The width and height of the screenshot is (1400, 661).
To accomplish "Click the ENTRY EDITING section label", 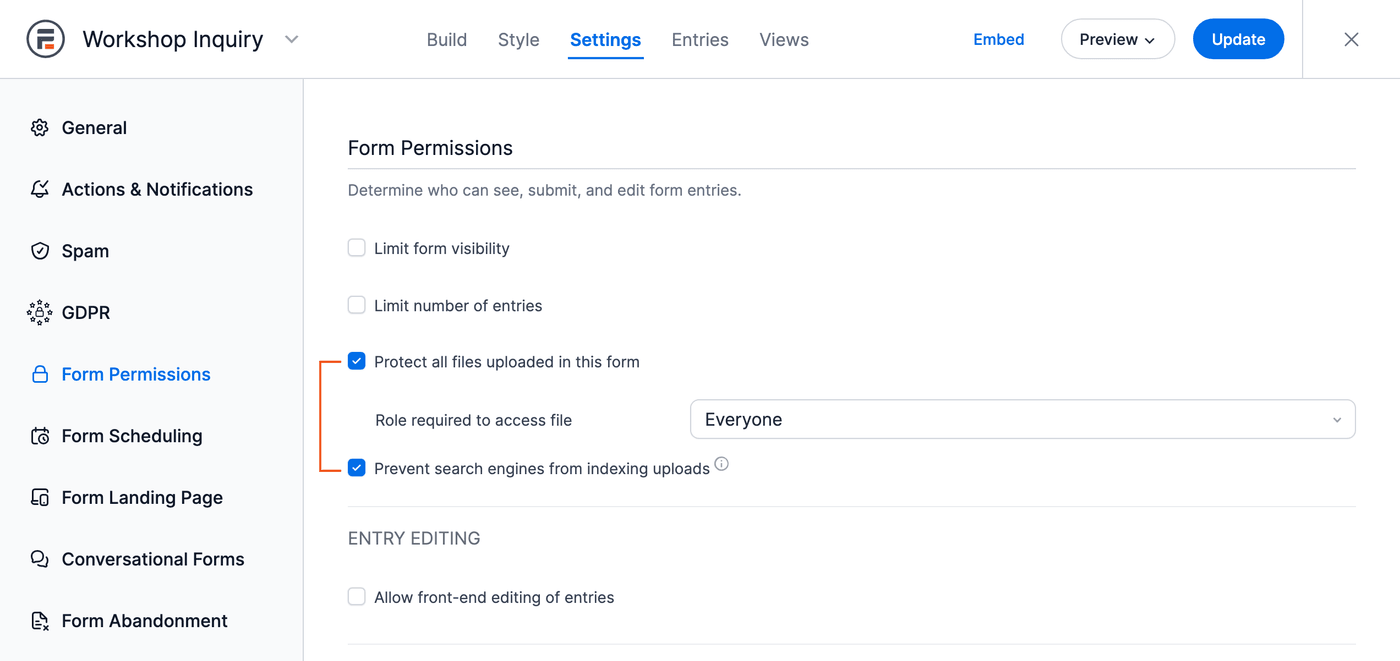I will tap(414, 538).
